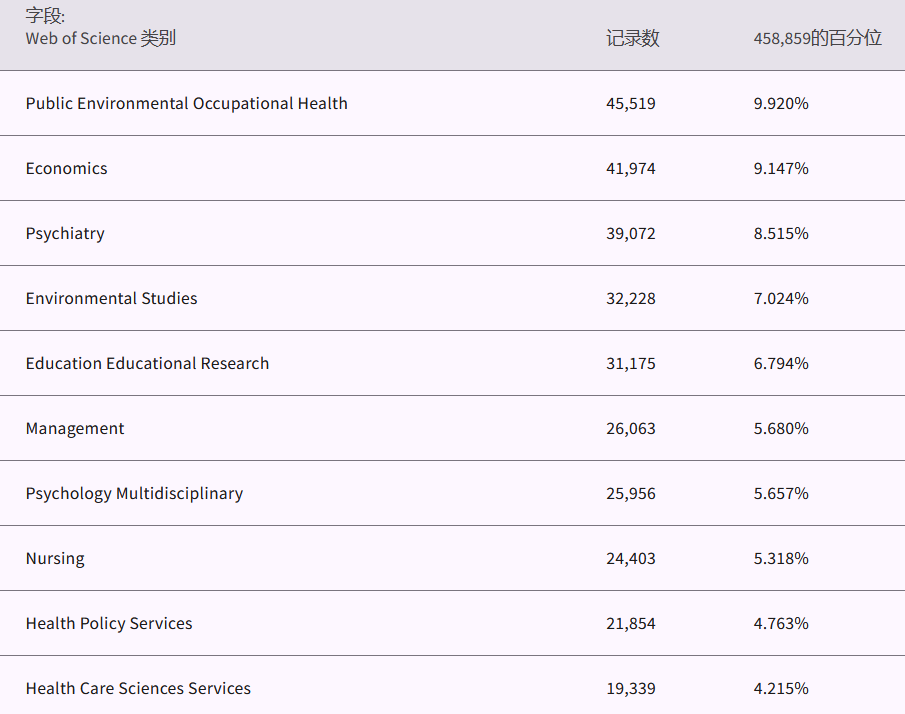Click the 记录数 column header
Image resolution: width=905 pixels, height=714 pixels.
632,38
